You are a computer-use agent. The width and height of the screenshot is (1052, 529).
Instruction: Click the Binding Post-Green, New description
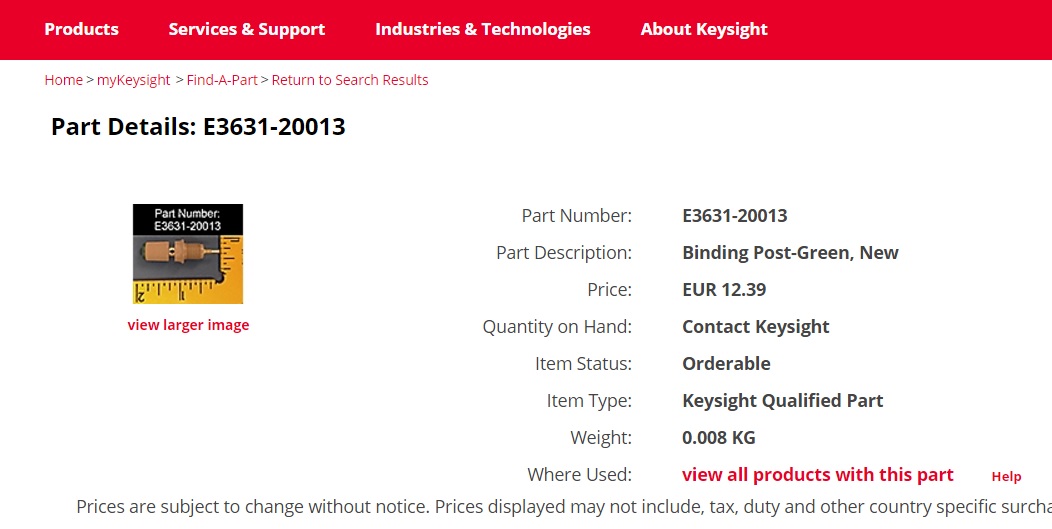(x=790, y=253)
